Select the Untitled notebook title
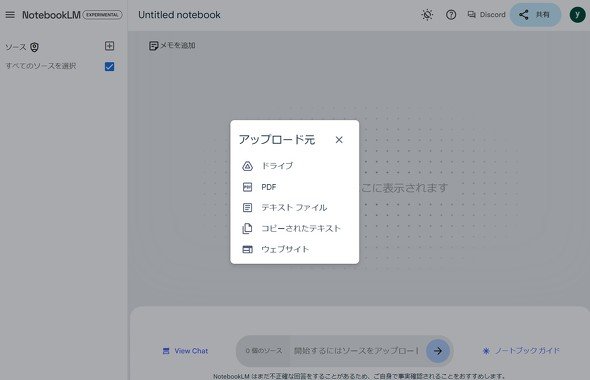The height and width of the screenshot is (380, 590). coord(179,15)
